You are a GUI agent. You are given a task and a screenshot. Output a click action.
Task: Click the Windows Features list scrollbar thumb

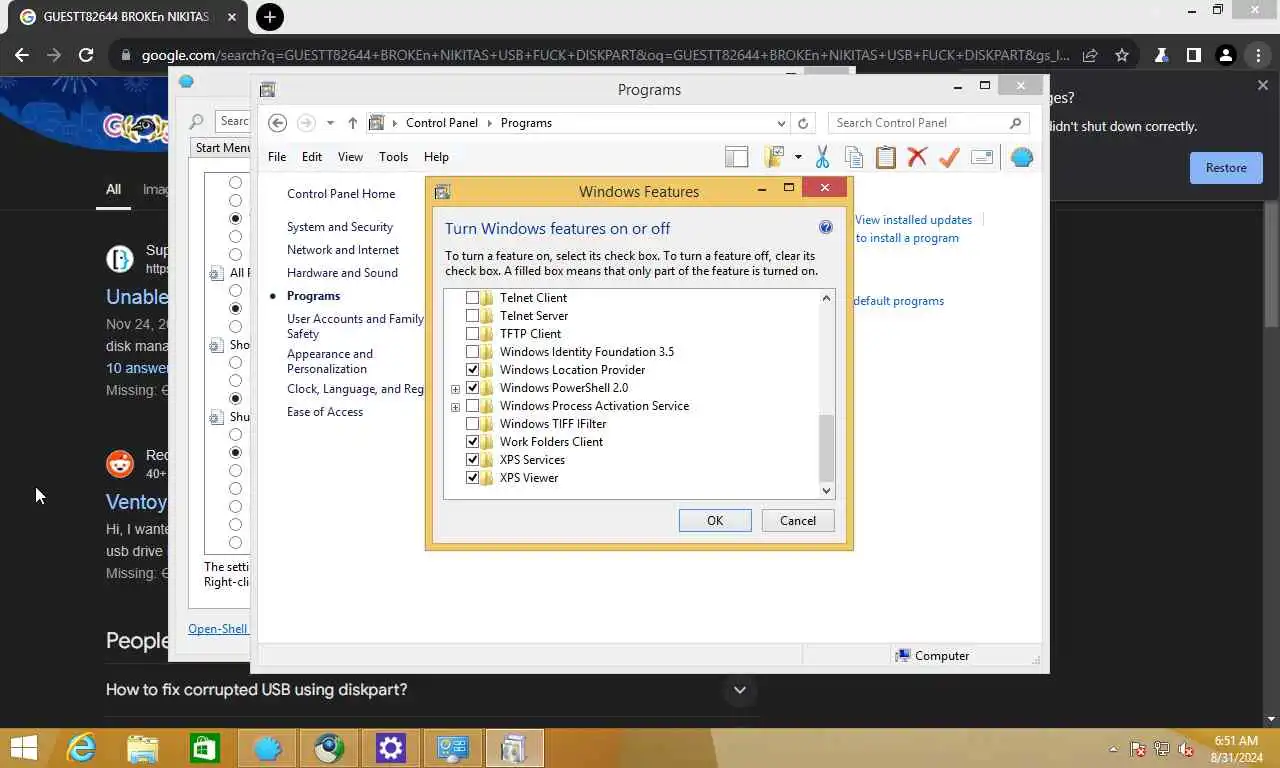pos(826,448)
